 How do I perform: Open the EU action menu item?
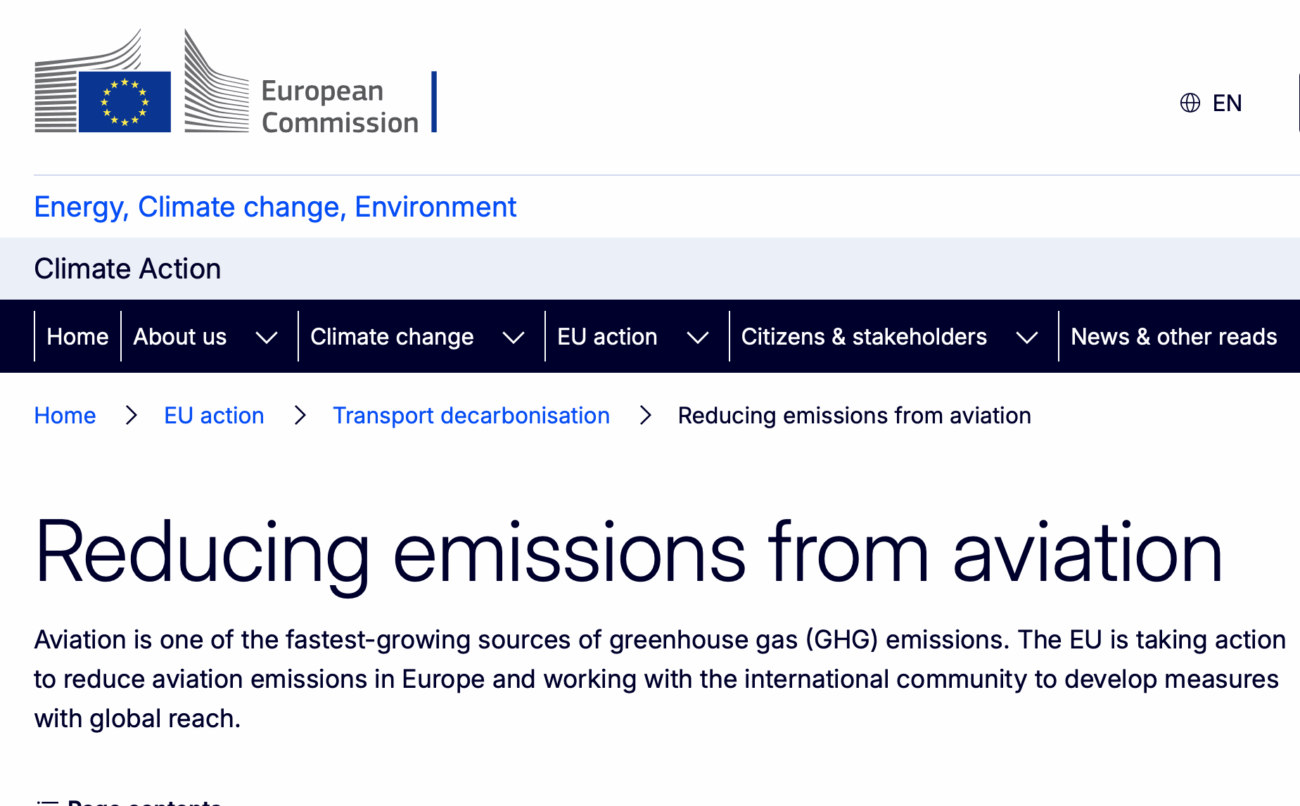click(607, 337)
